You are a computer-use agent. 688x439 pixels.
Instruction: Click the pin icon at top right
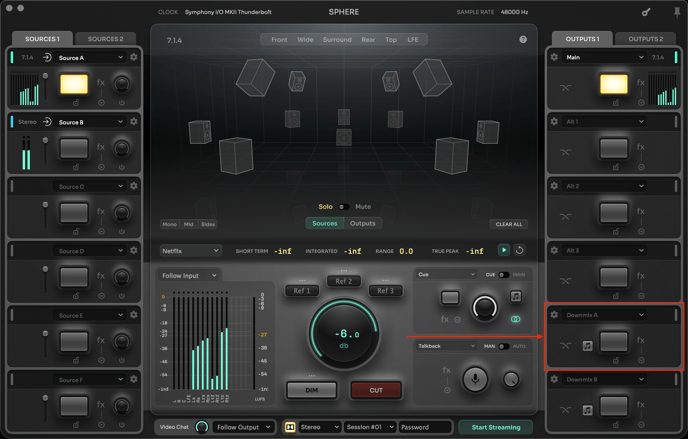(x=676, y=12)
